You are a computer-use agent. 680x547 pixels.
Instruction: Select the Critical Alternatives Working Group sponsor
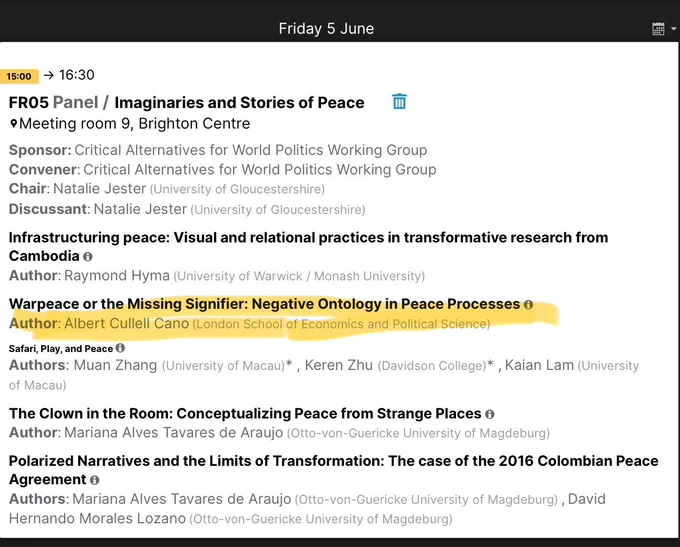(x=251, y=150)
